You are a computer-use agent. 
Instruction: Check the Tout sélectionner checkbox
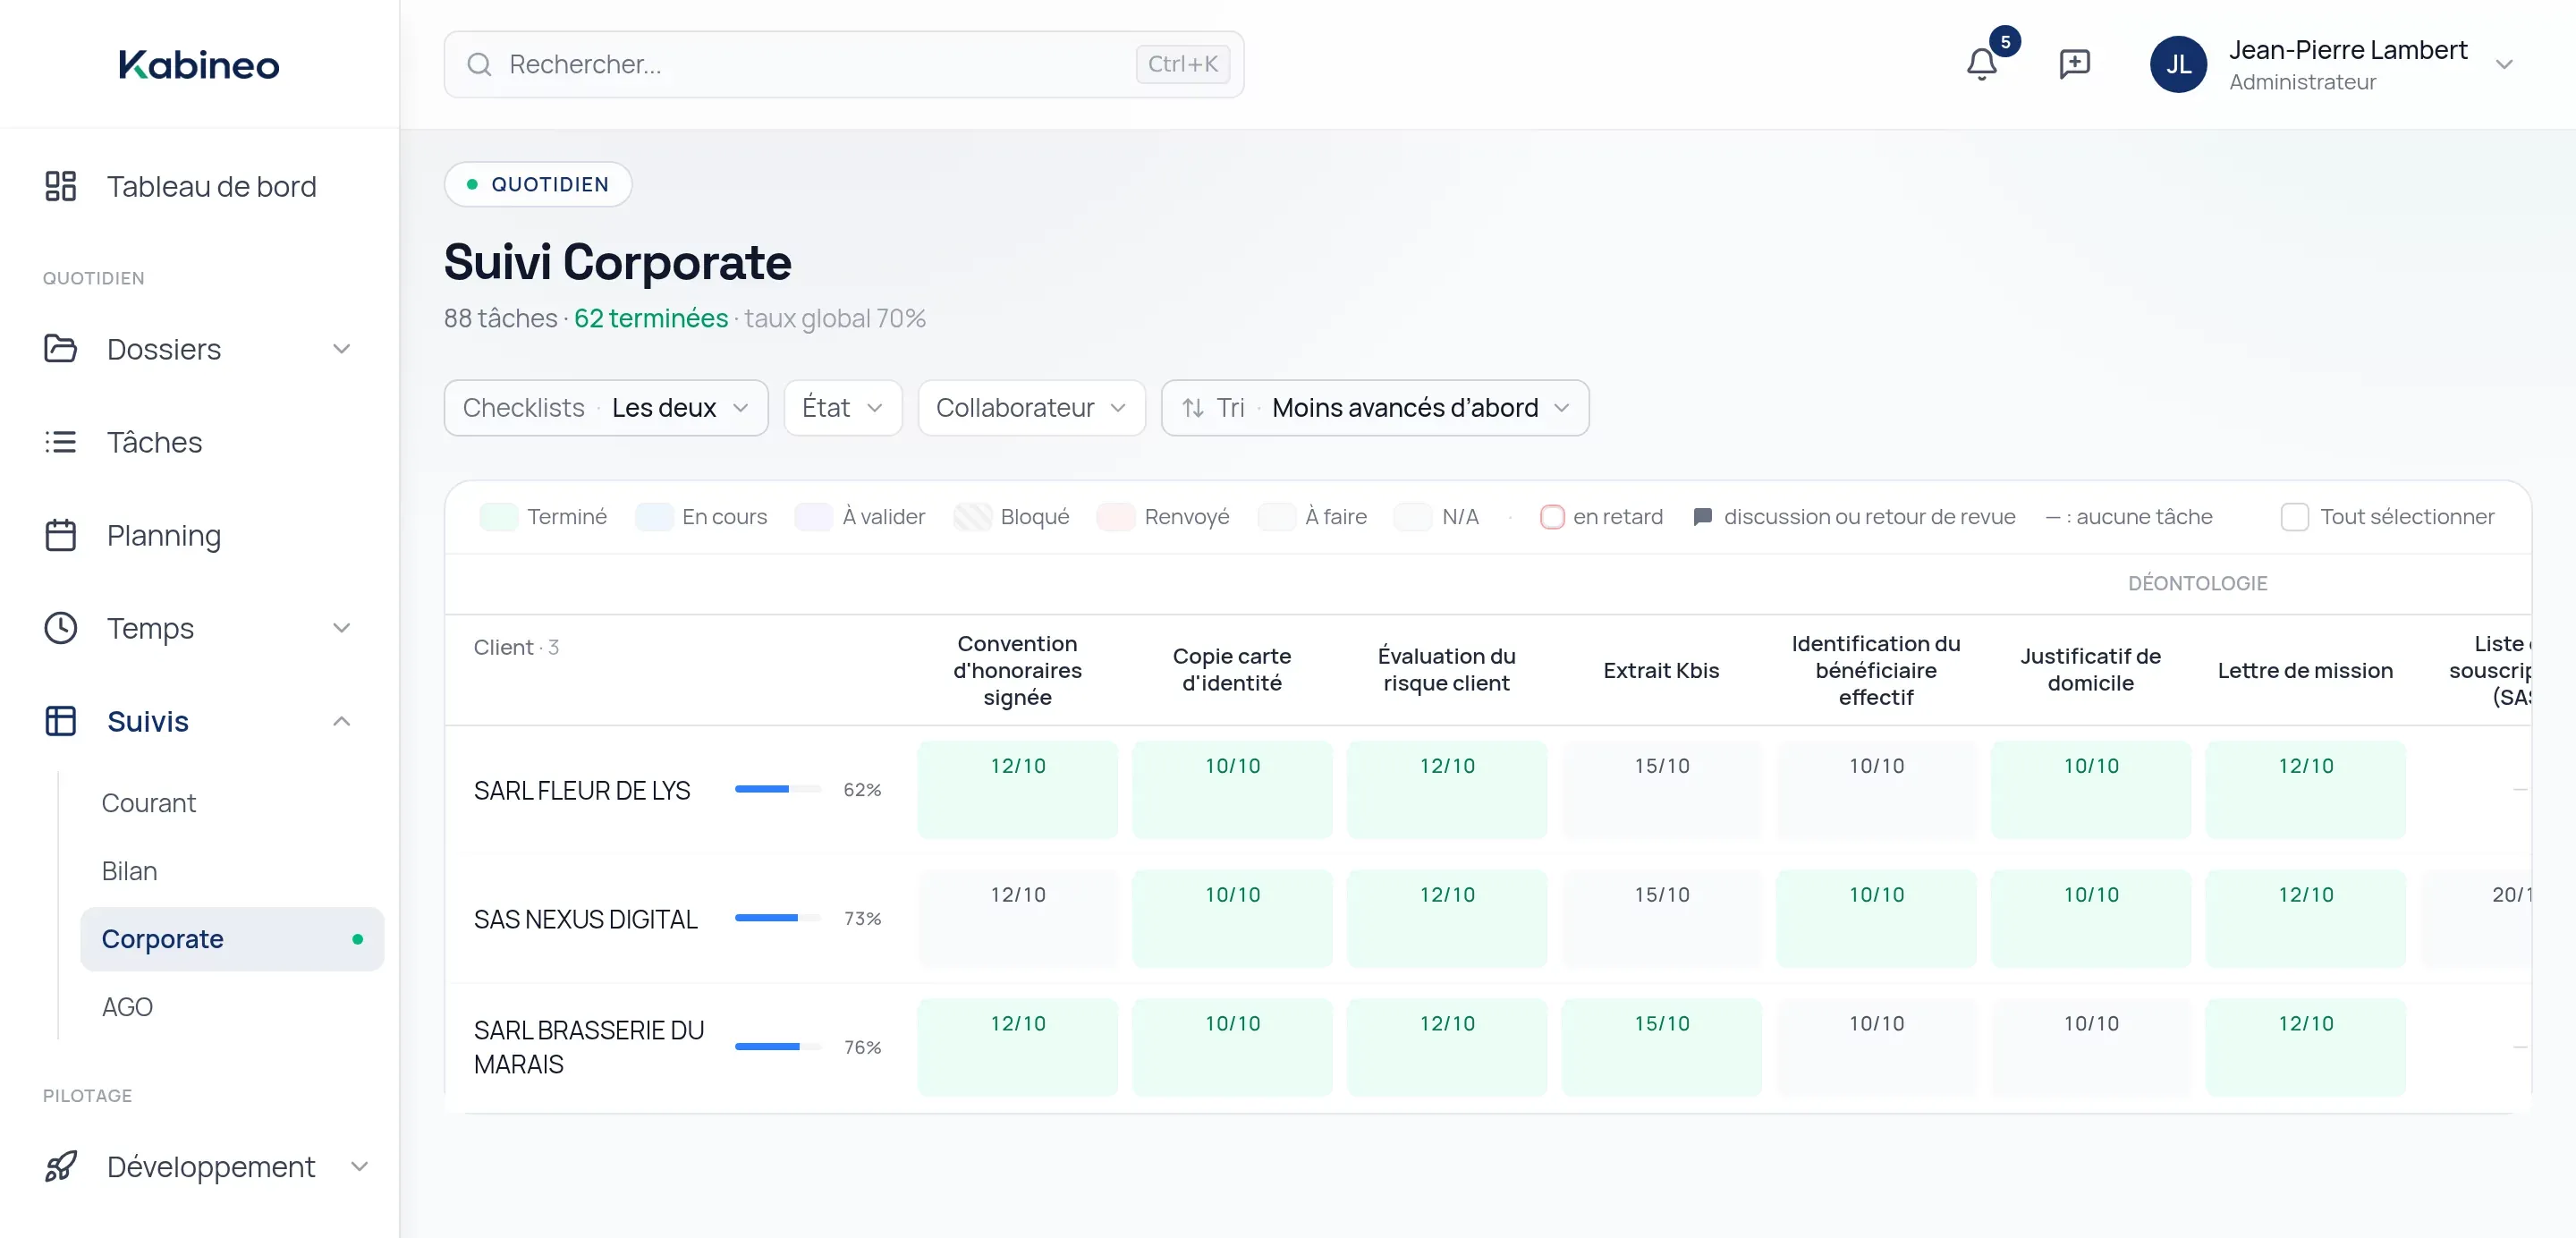tap(2294, 517)
